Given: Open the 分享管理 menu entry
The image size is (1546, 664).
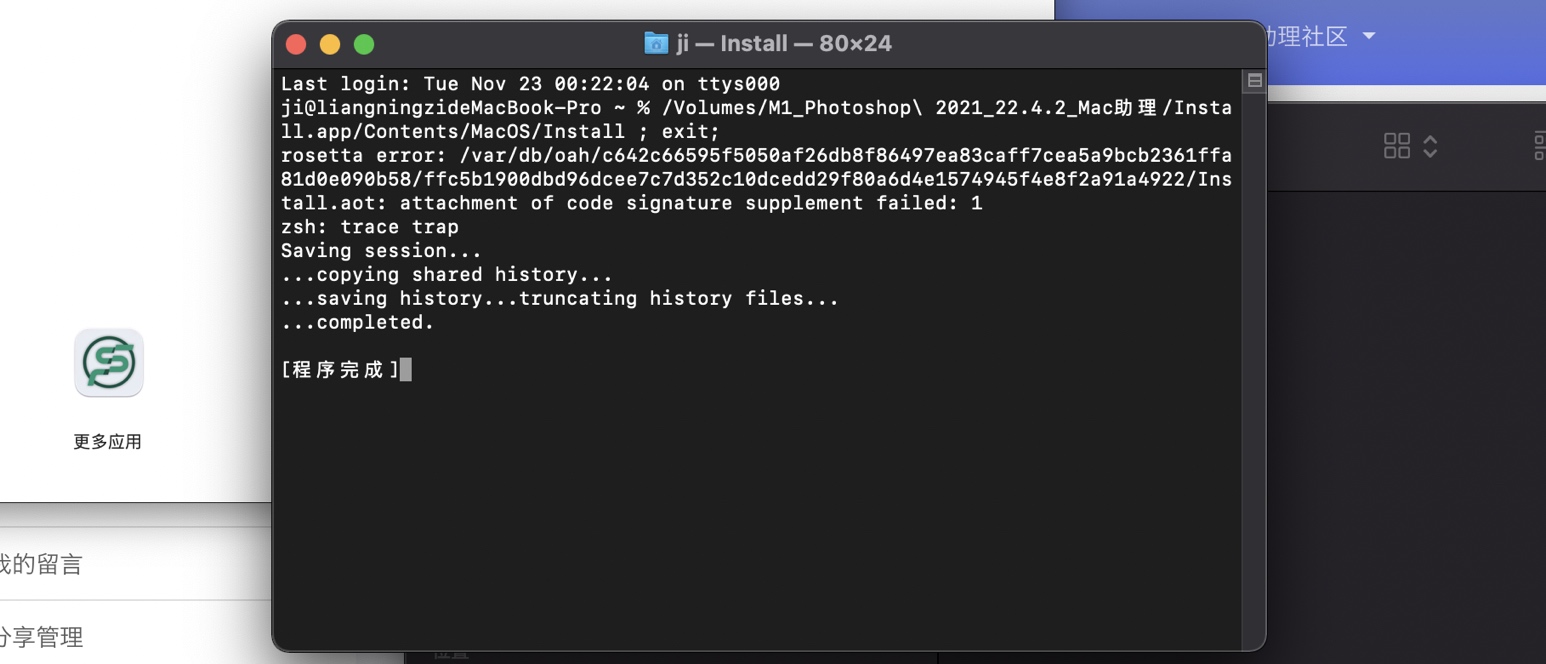Looking at the screenshot, I should pyautogui.click(x=42, y=637).
